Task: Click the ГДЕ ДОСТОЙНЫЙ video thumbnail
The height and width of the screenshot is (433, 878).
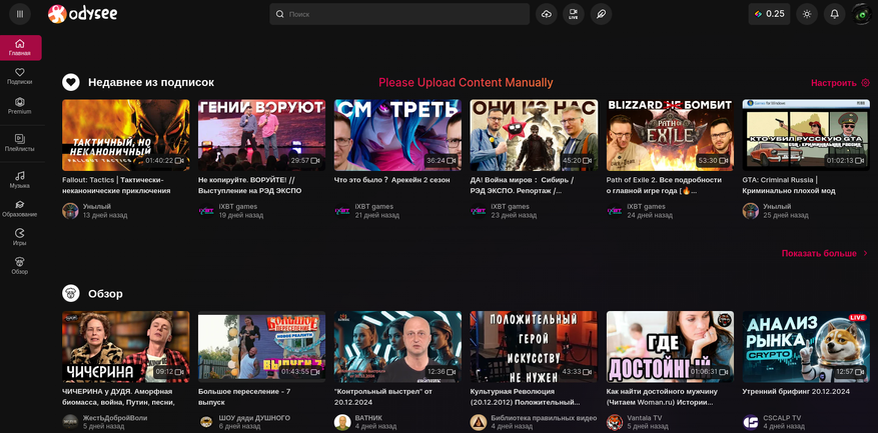Action: tap(670, 347)
